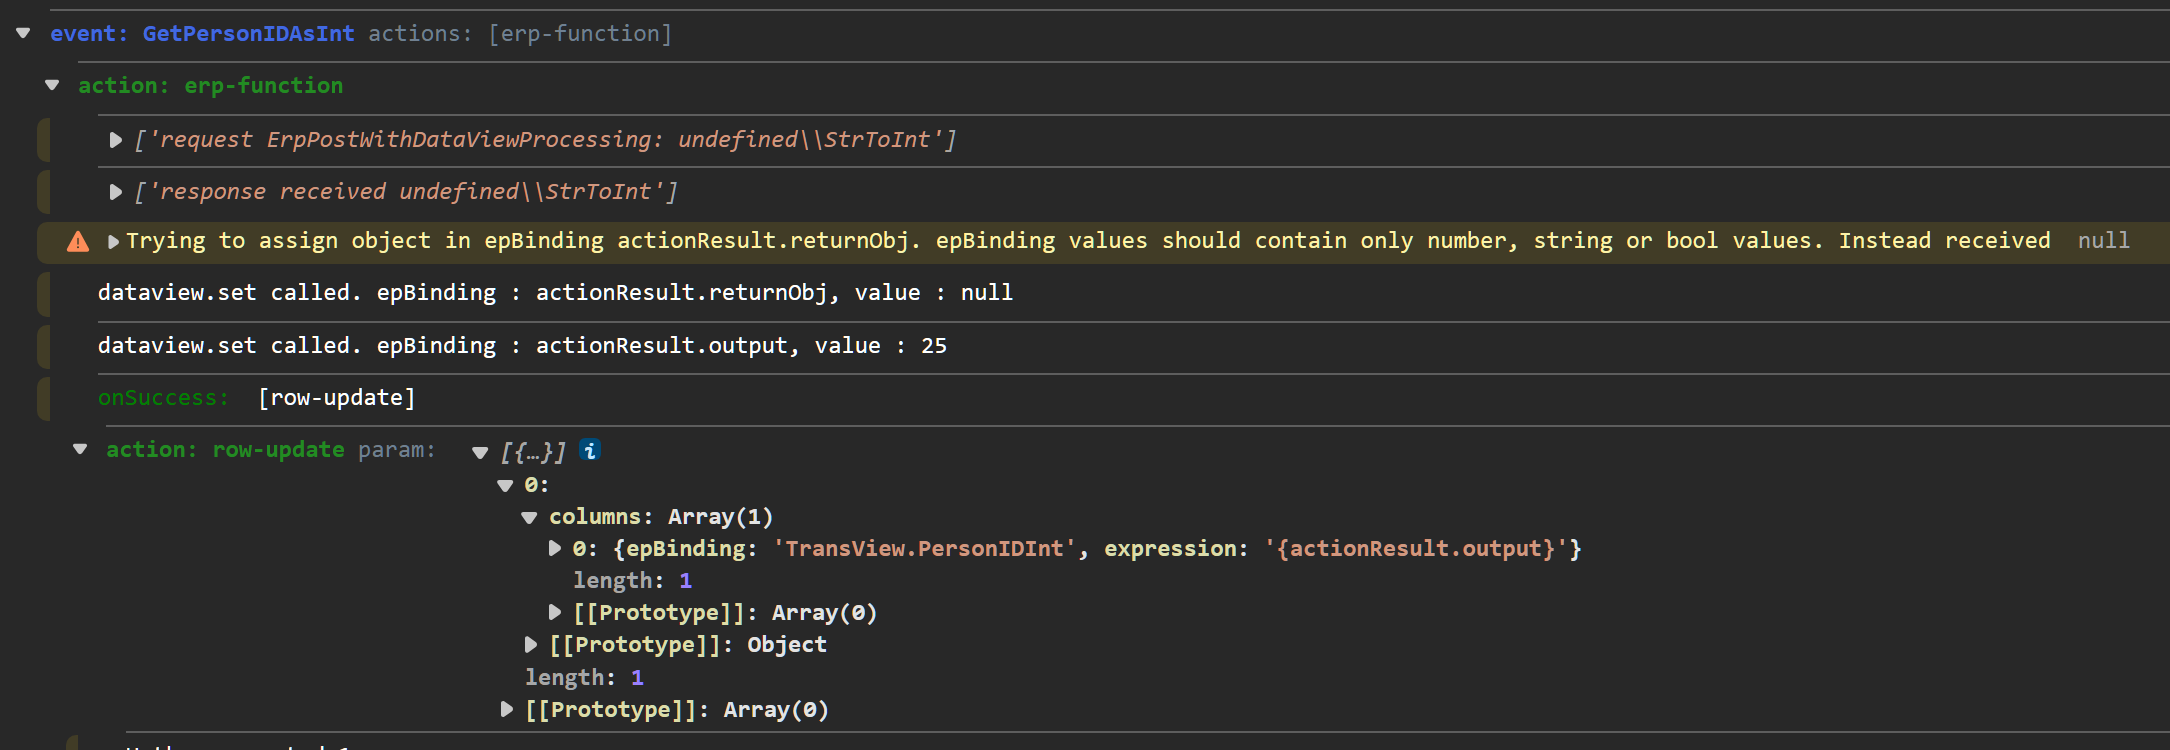
Task: Expand the last [[Prototype]]: Array(0) node
Action: (506, 709)
